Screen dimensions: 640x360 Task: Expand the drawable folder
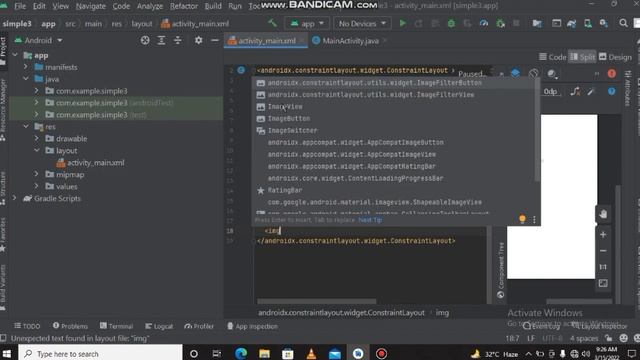[36, 138]
